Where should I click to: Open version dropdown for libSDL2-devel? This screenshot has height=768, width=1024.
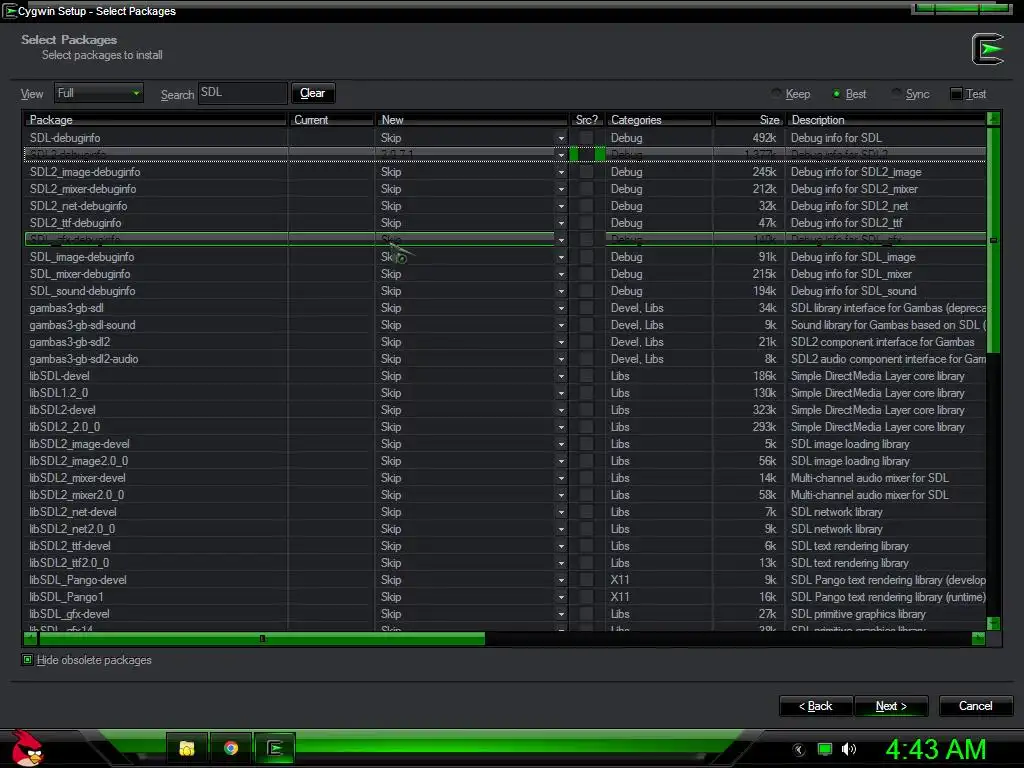(x=561, y=410)
